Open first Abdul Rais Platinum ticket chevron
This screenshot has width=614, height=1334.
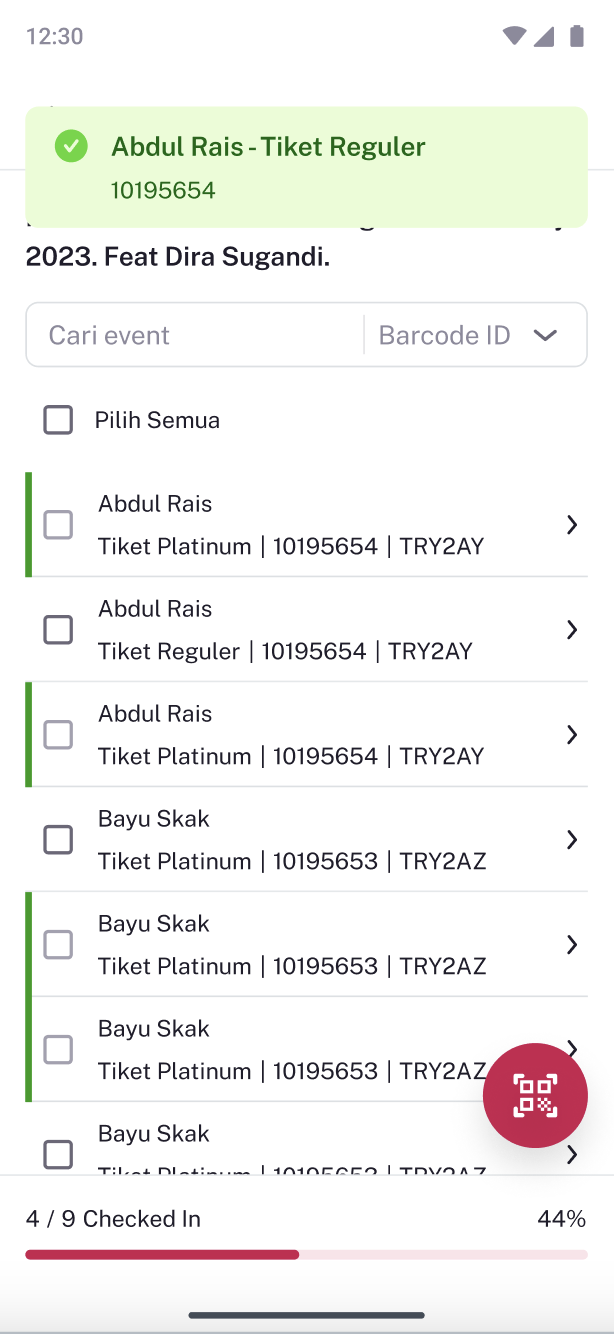coord(572,525)
